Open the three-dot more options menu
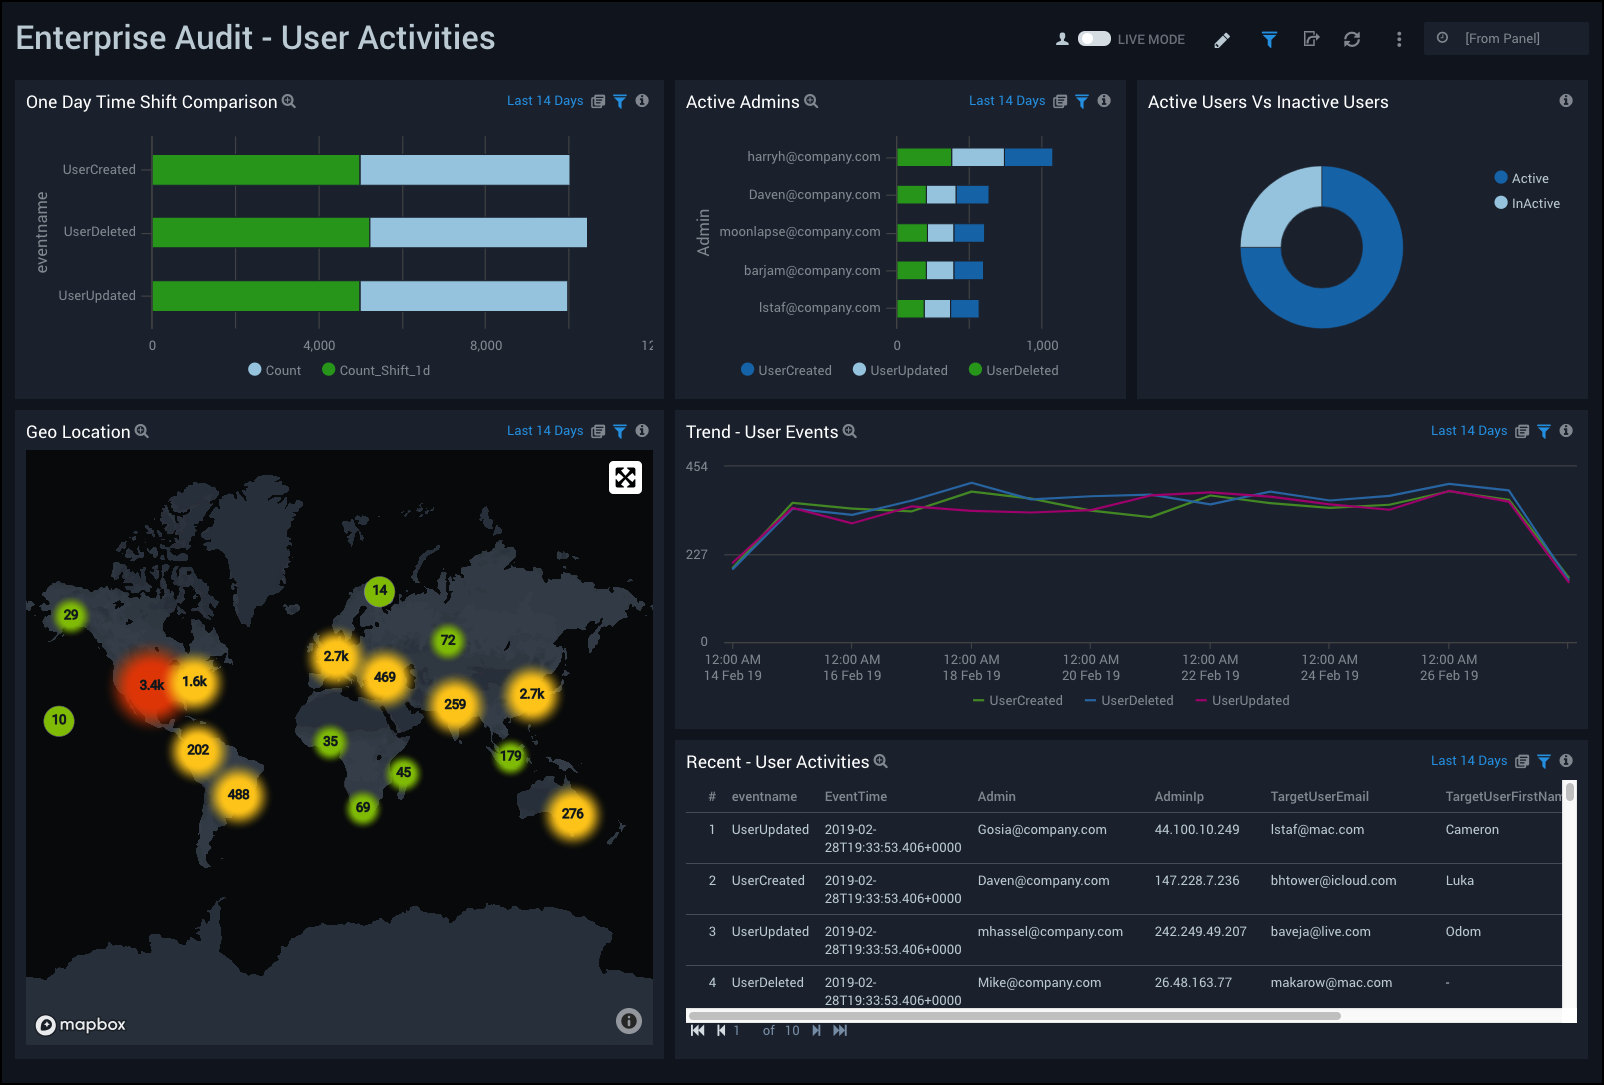This screenshot has width=1604, height=1085. (1399, 39)
